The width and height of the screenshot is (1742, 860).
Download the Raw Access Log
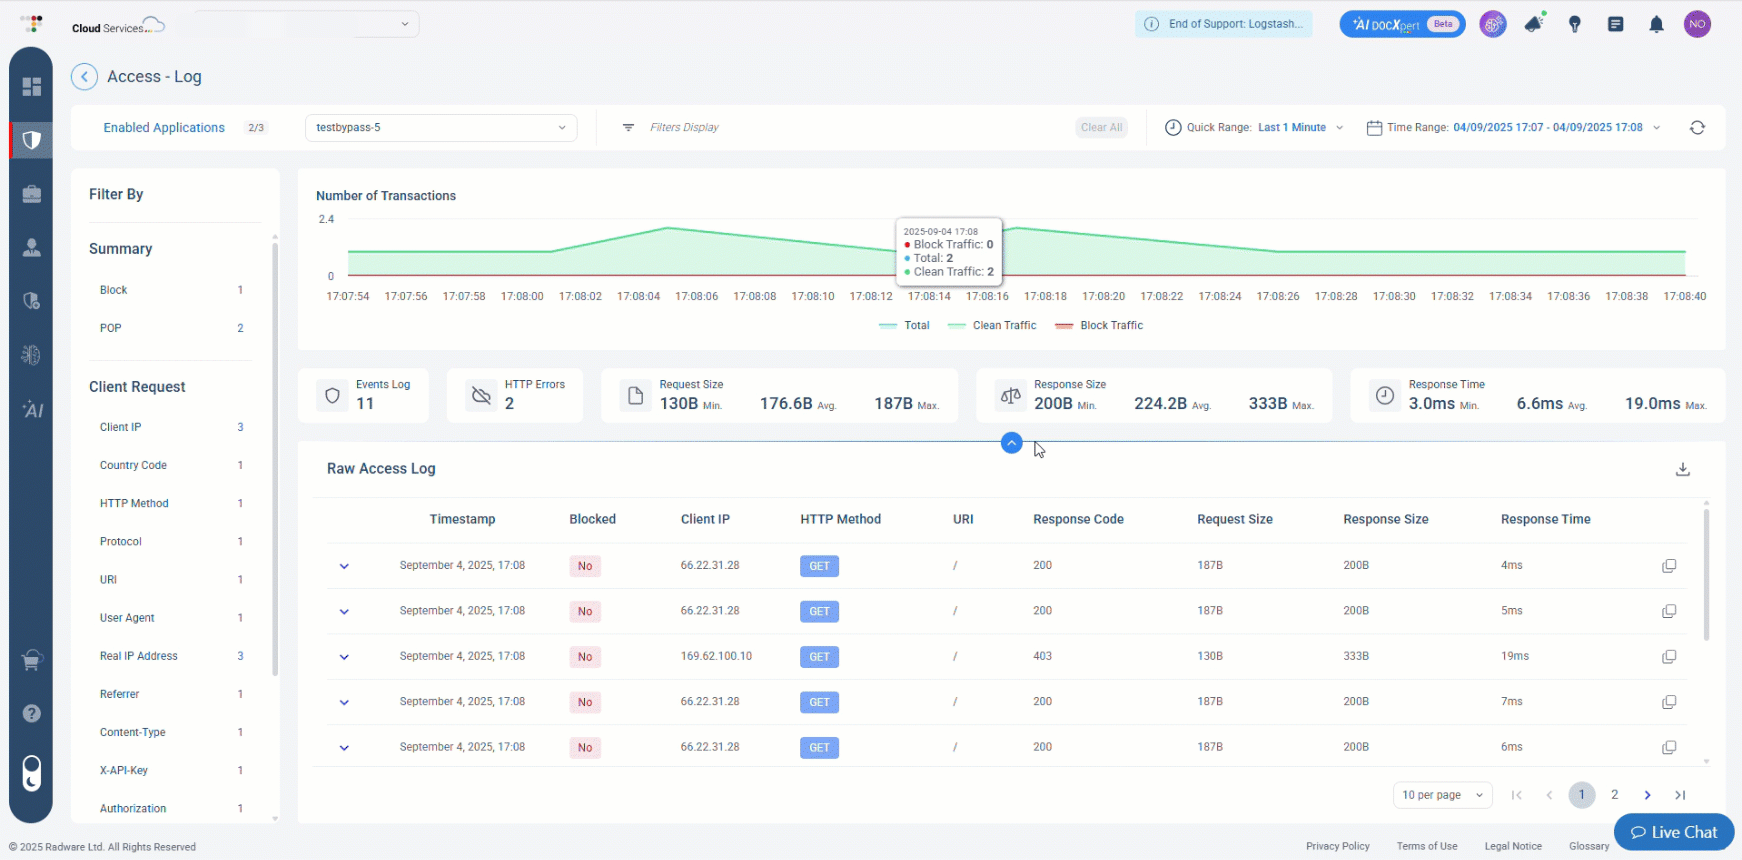(1683, 469)
